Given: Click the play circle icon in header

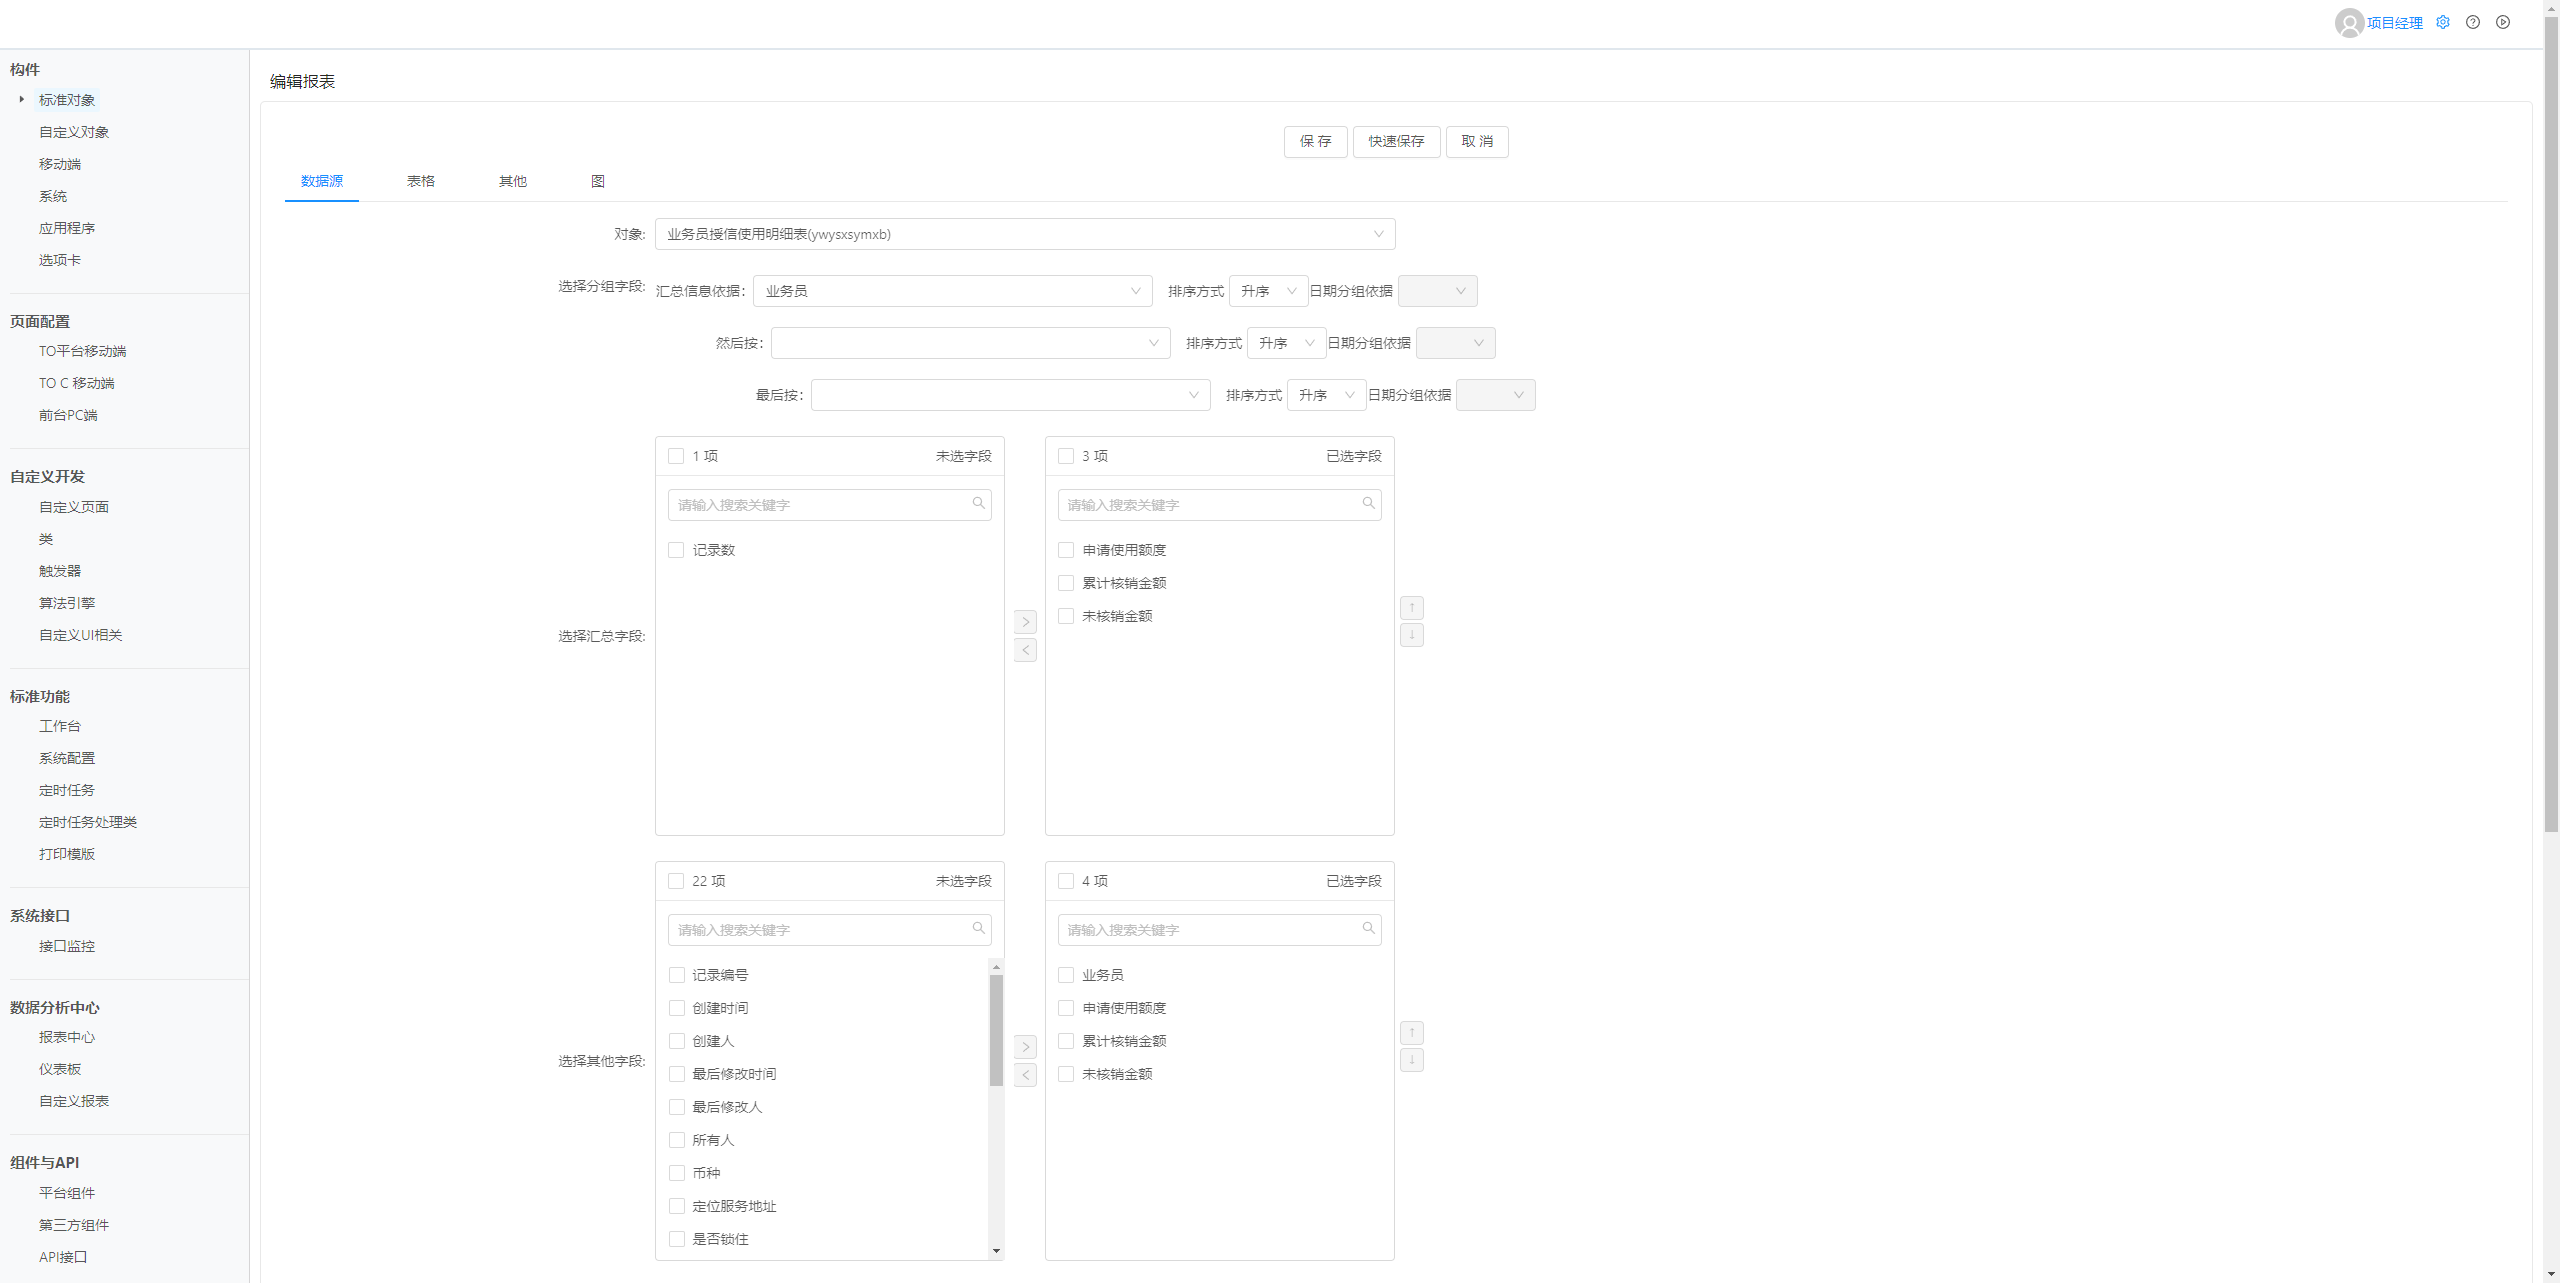Looking at the screenshot, I should [2503, 22].
